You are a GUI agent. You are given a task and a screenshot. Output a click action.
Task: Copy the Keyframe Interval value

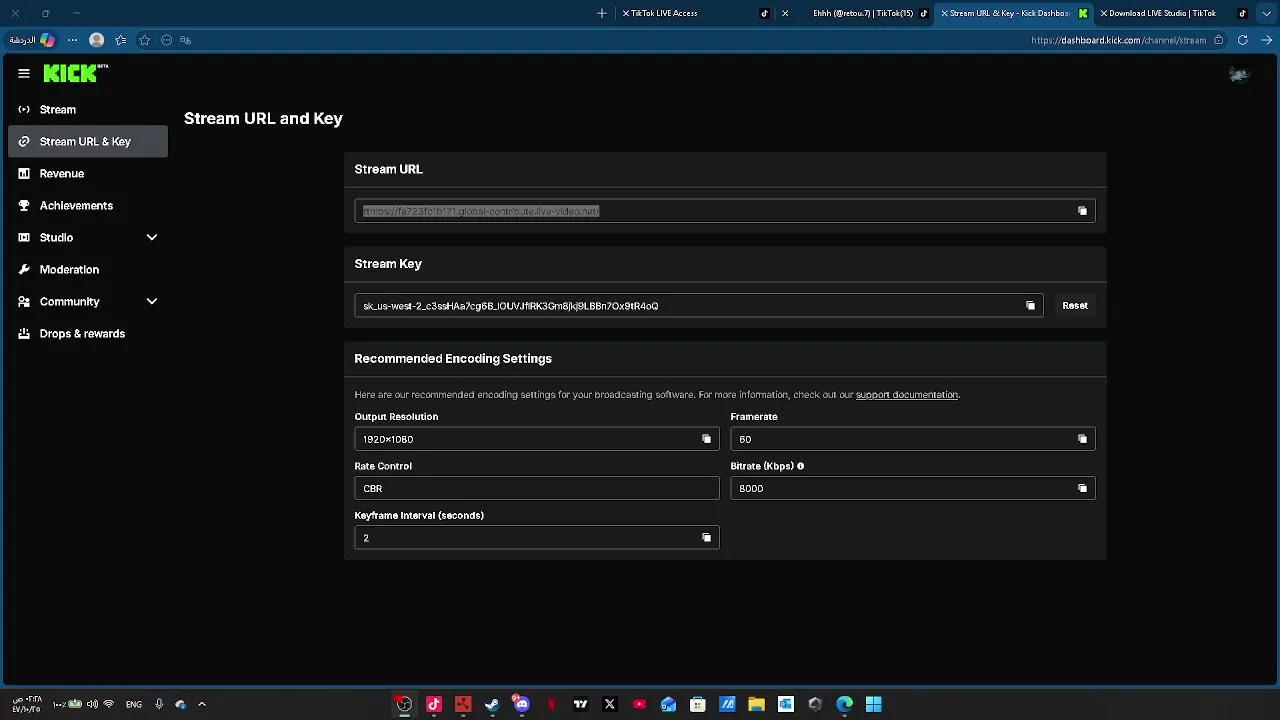coord(706,538)
